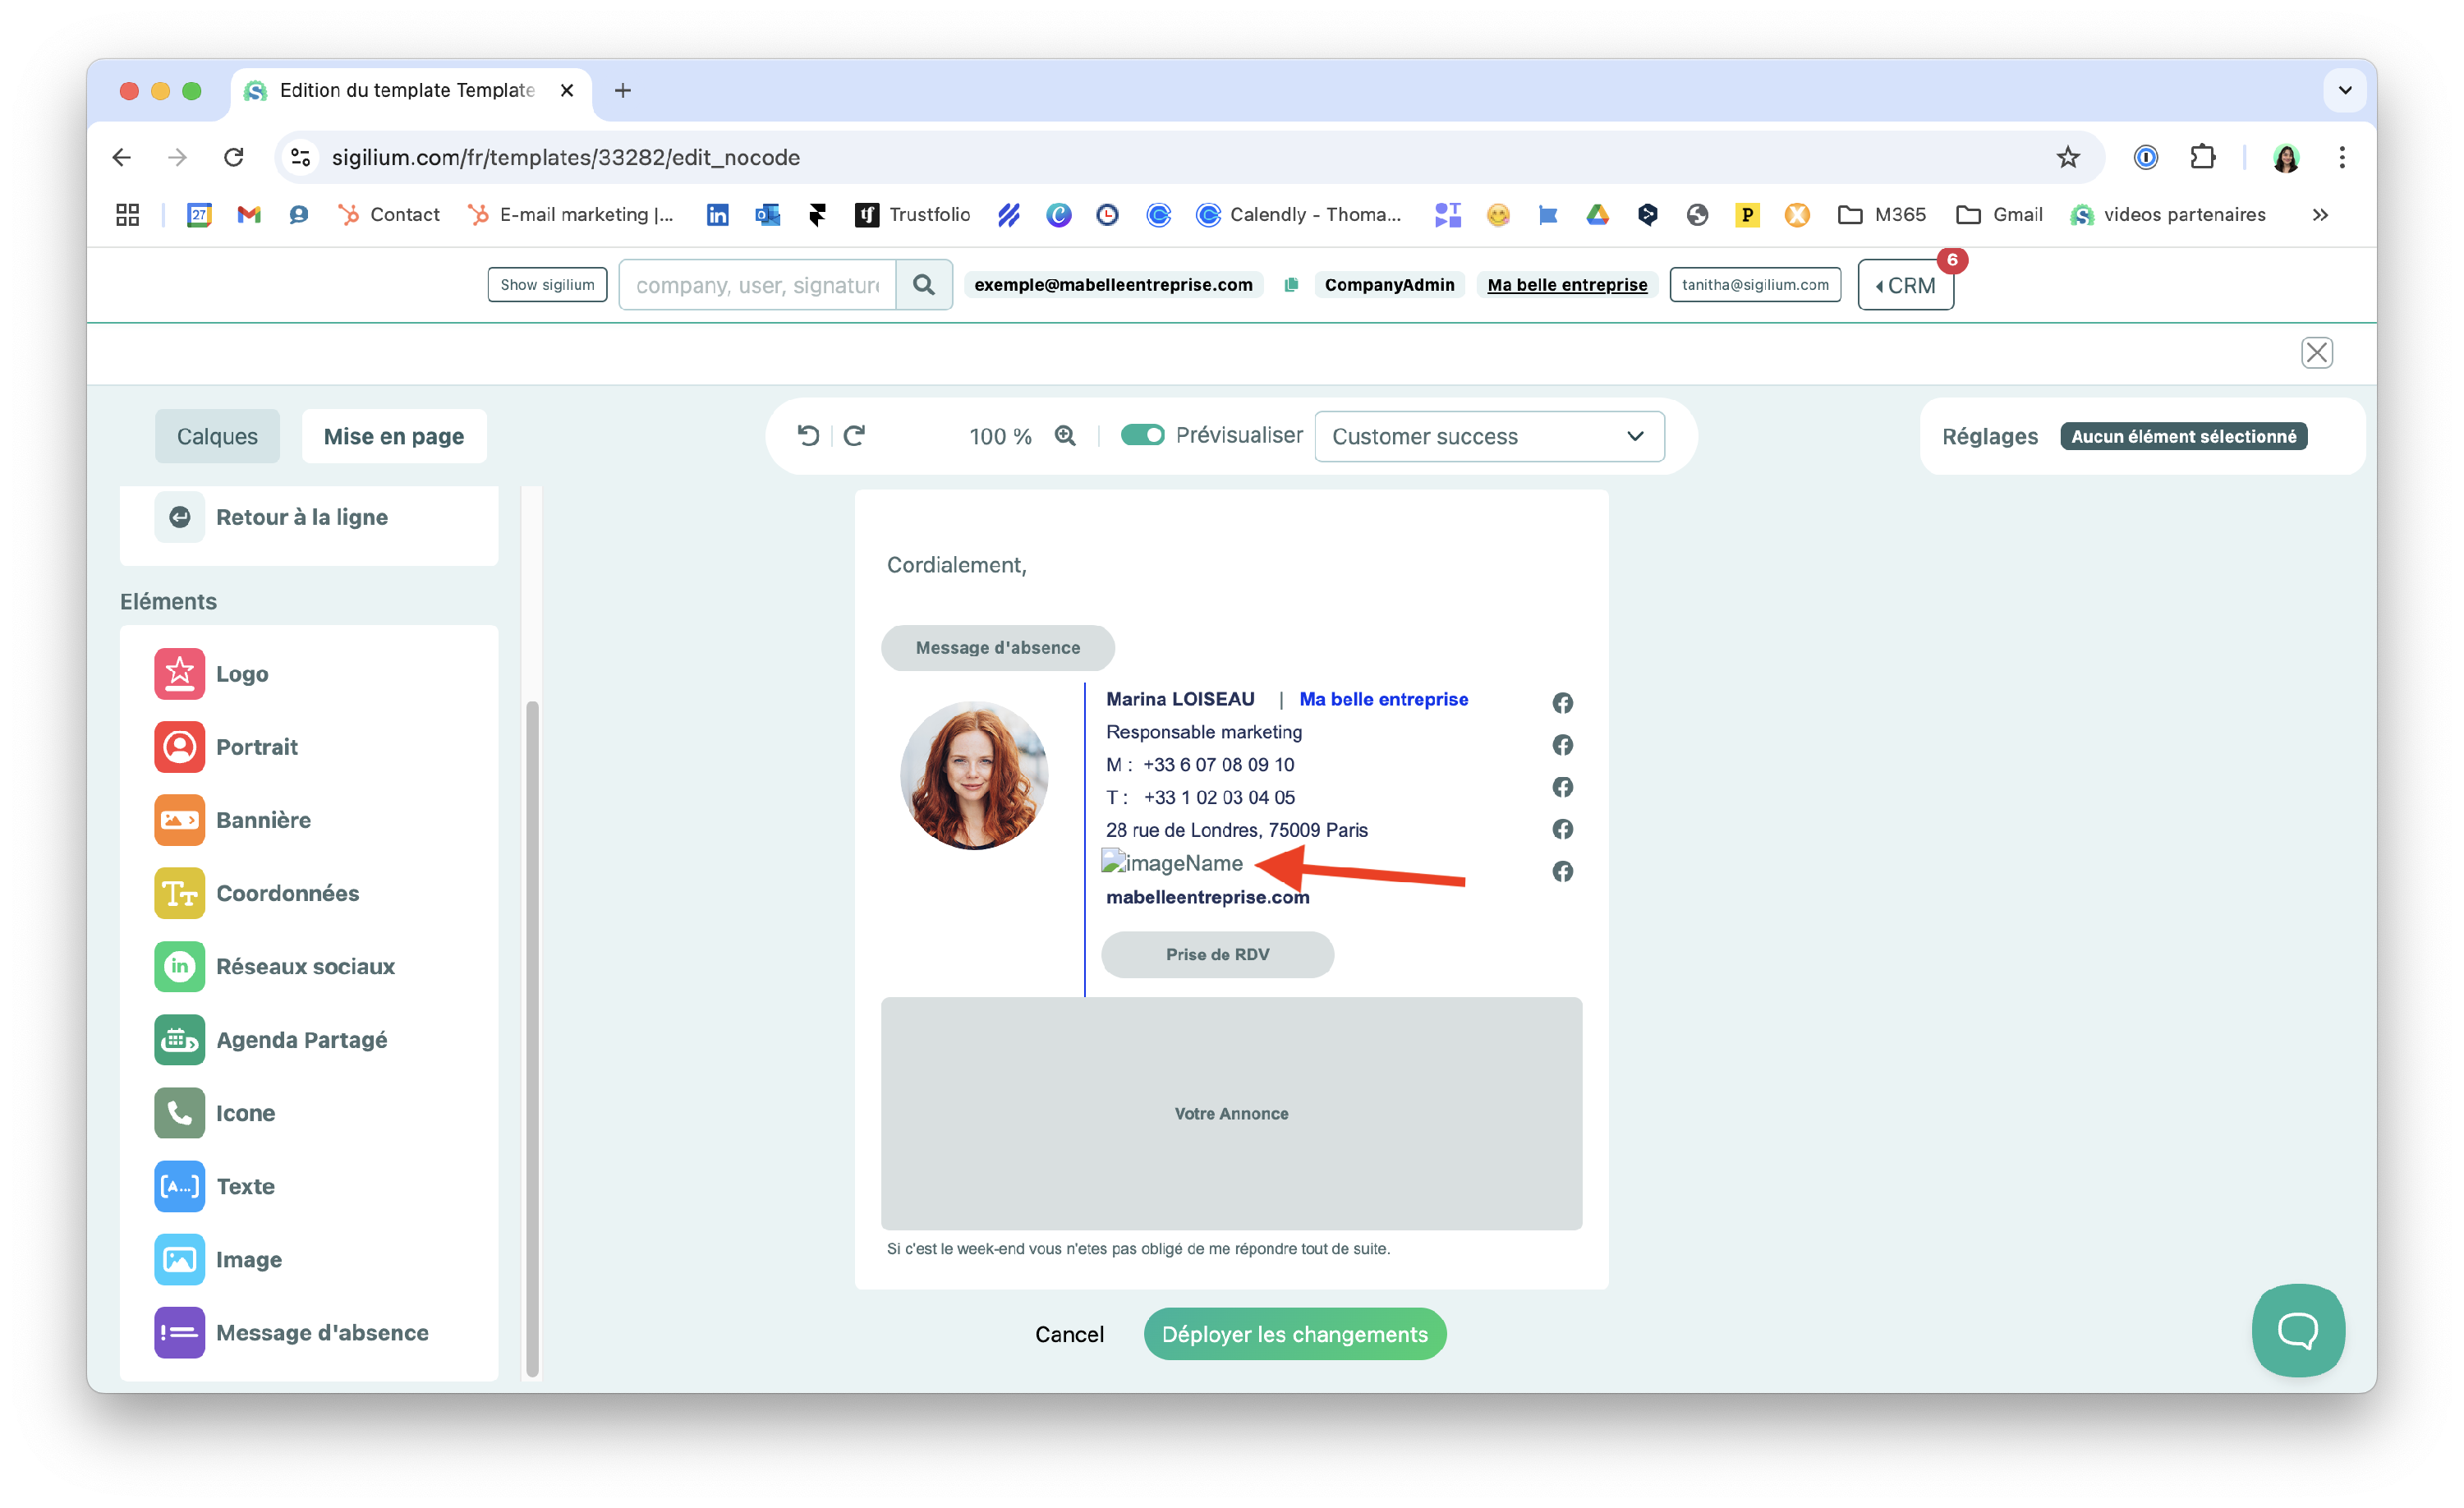Click Déployer les changements button
2464x1508 pixels.
pos(1294,1334)
